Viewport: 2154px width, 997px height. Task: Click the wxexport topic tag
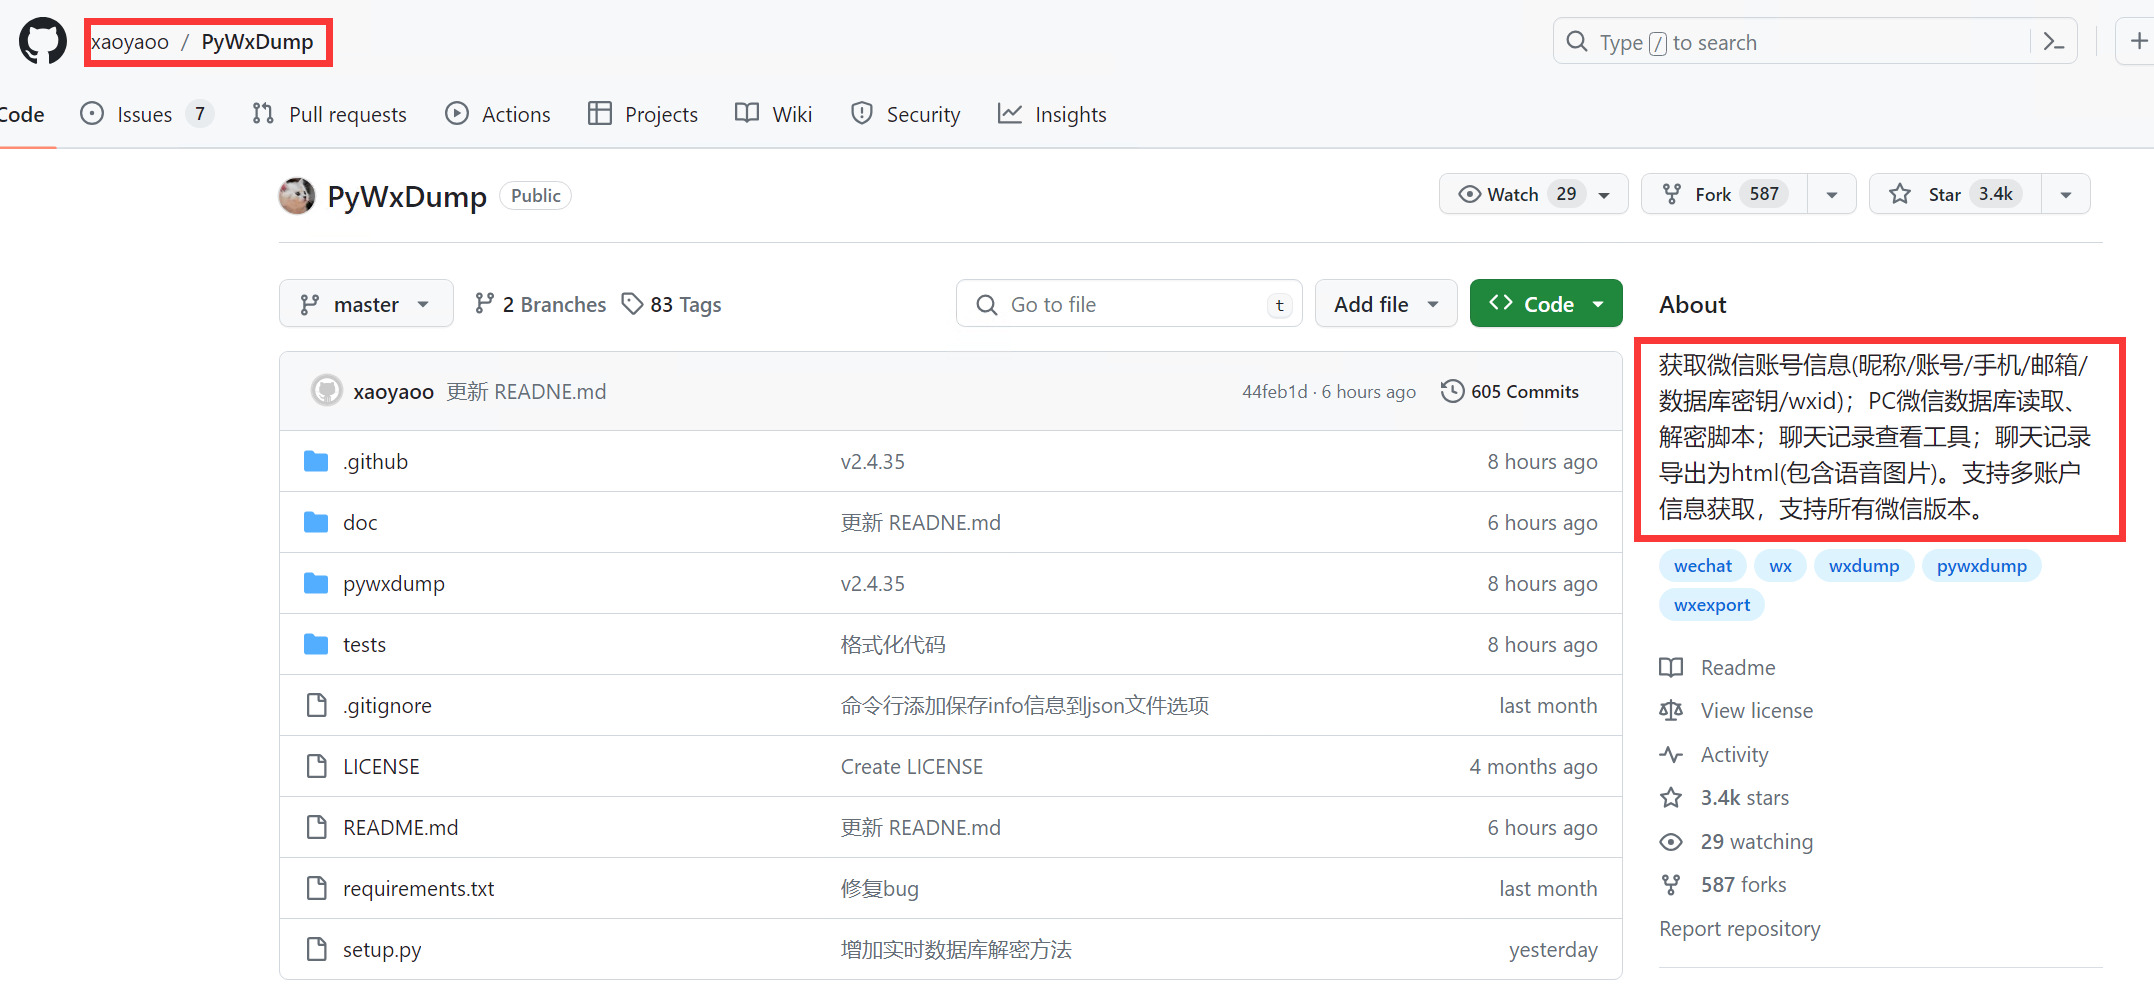1712,605
